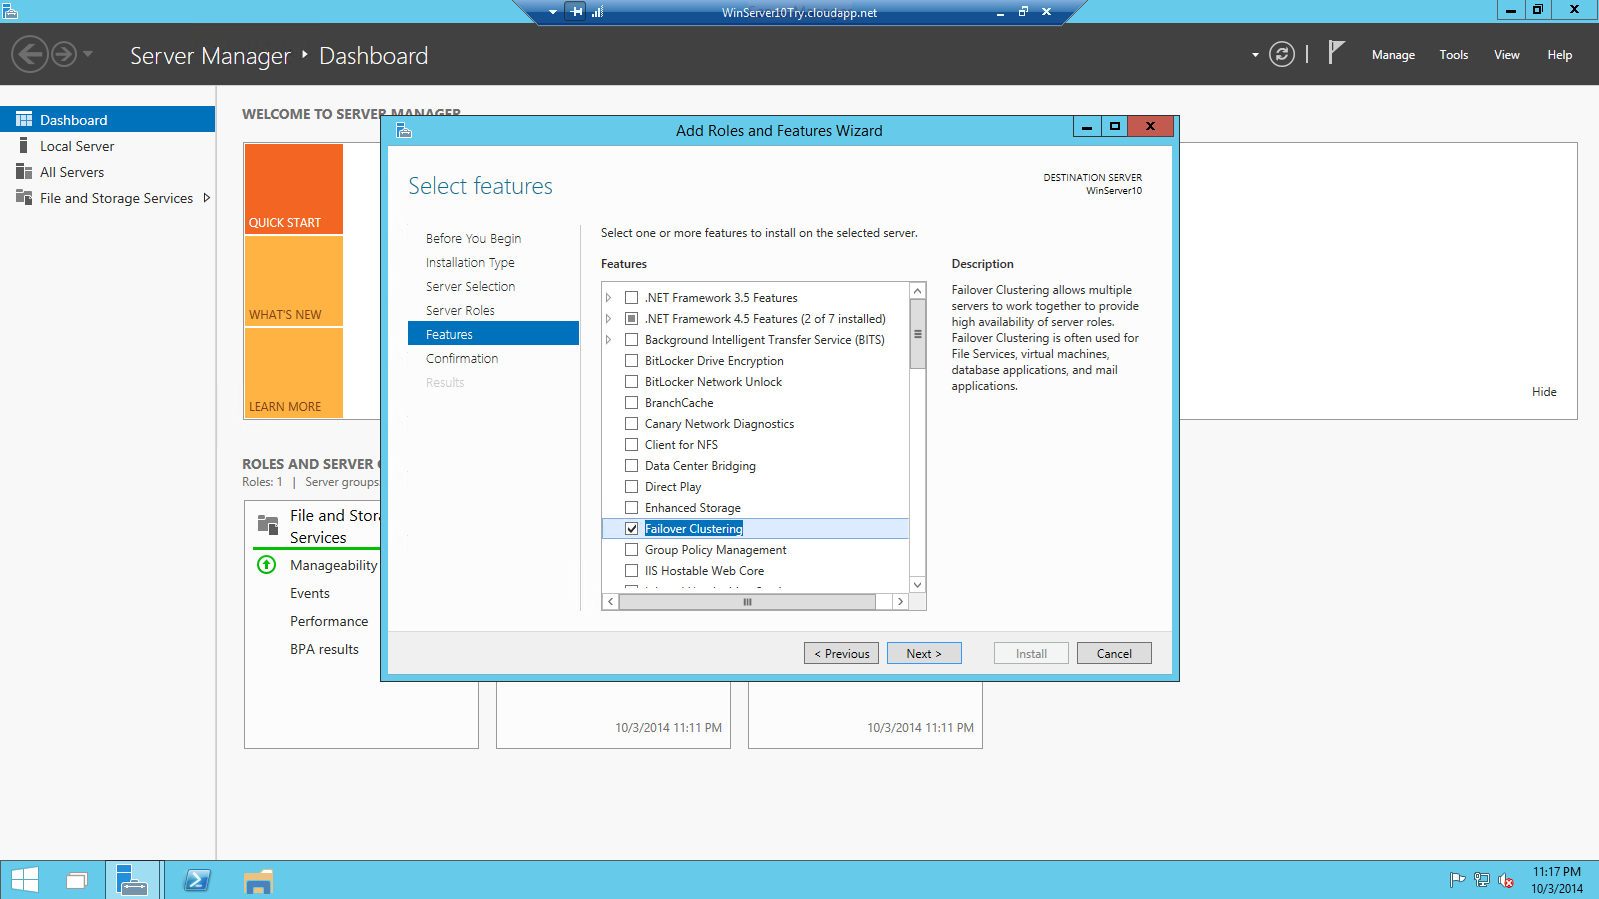
Task: Go to the Server Roles wizard step
Action: tap(460, 311)
